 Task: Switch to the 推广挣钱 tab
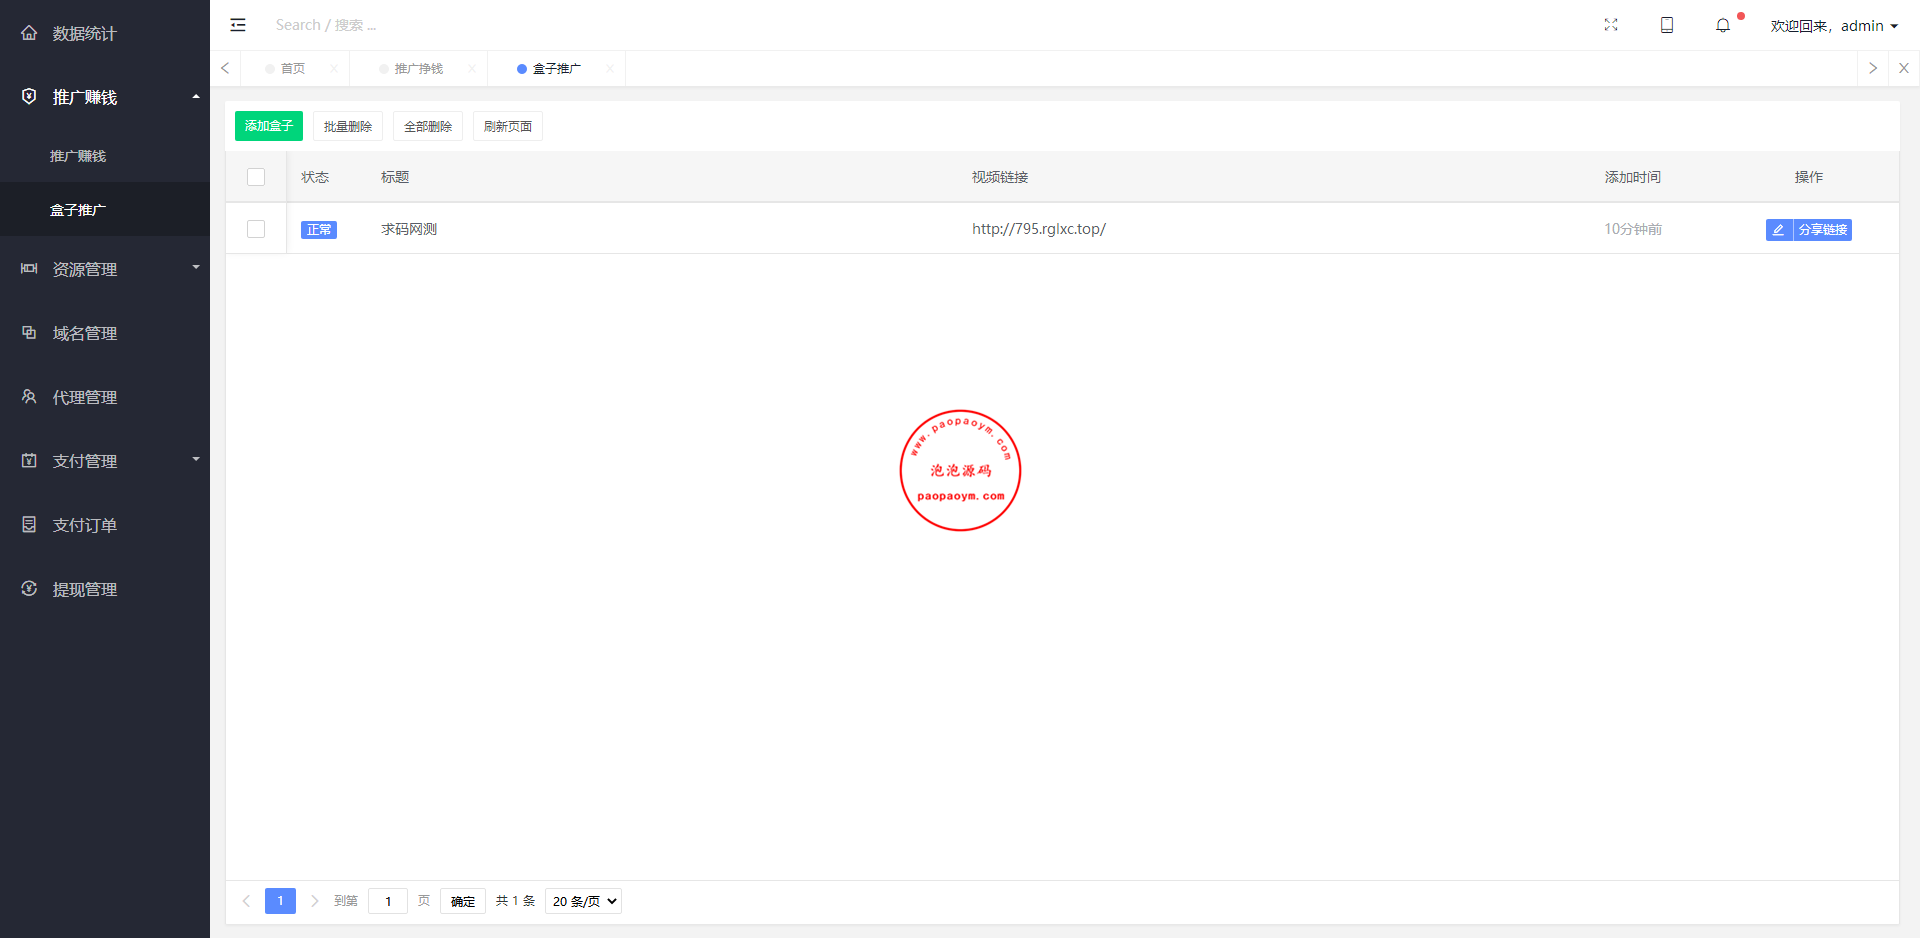click(418, 69)
